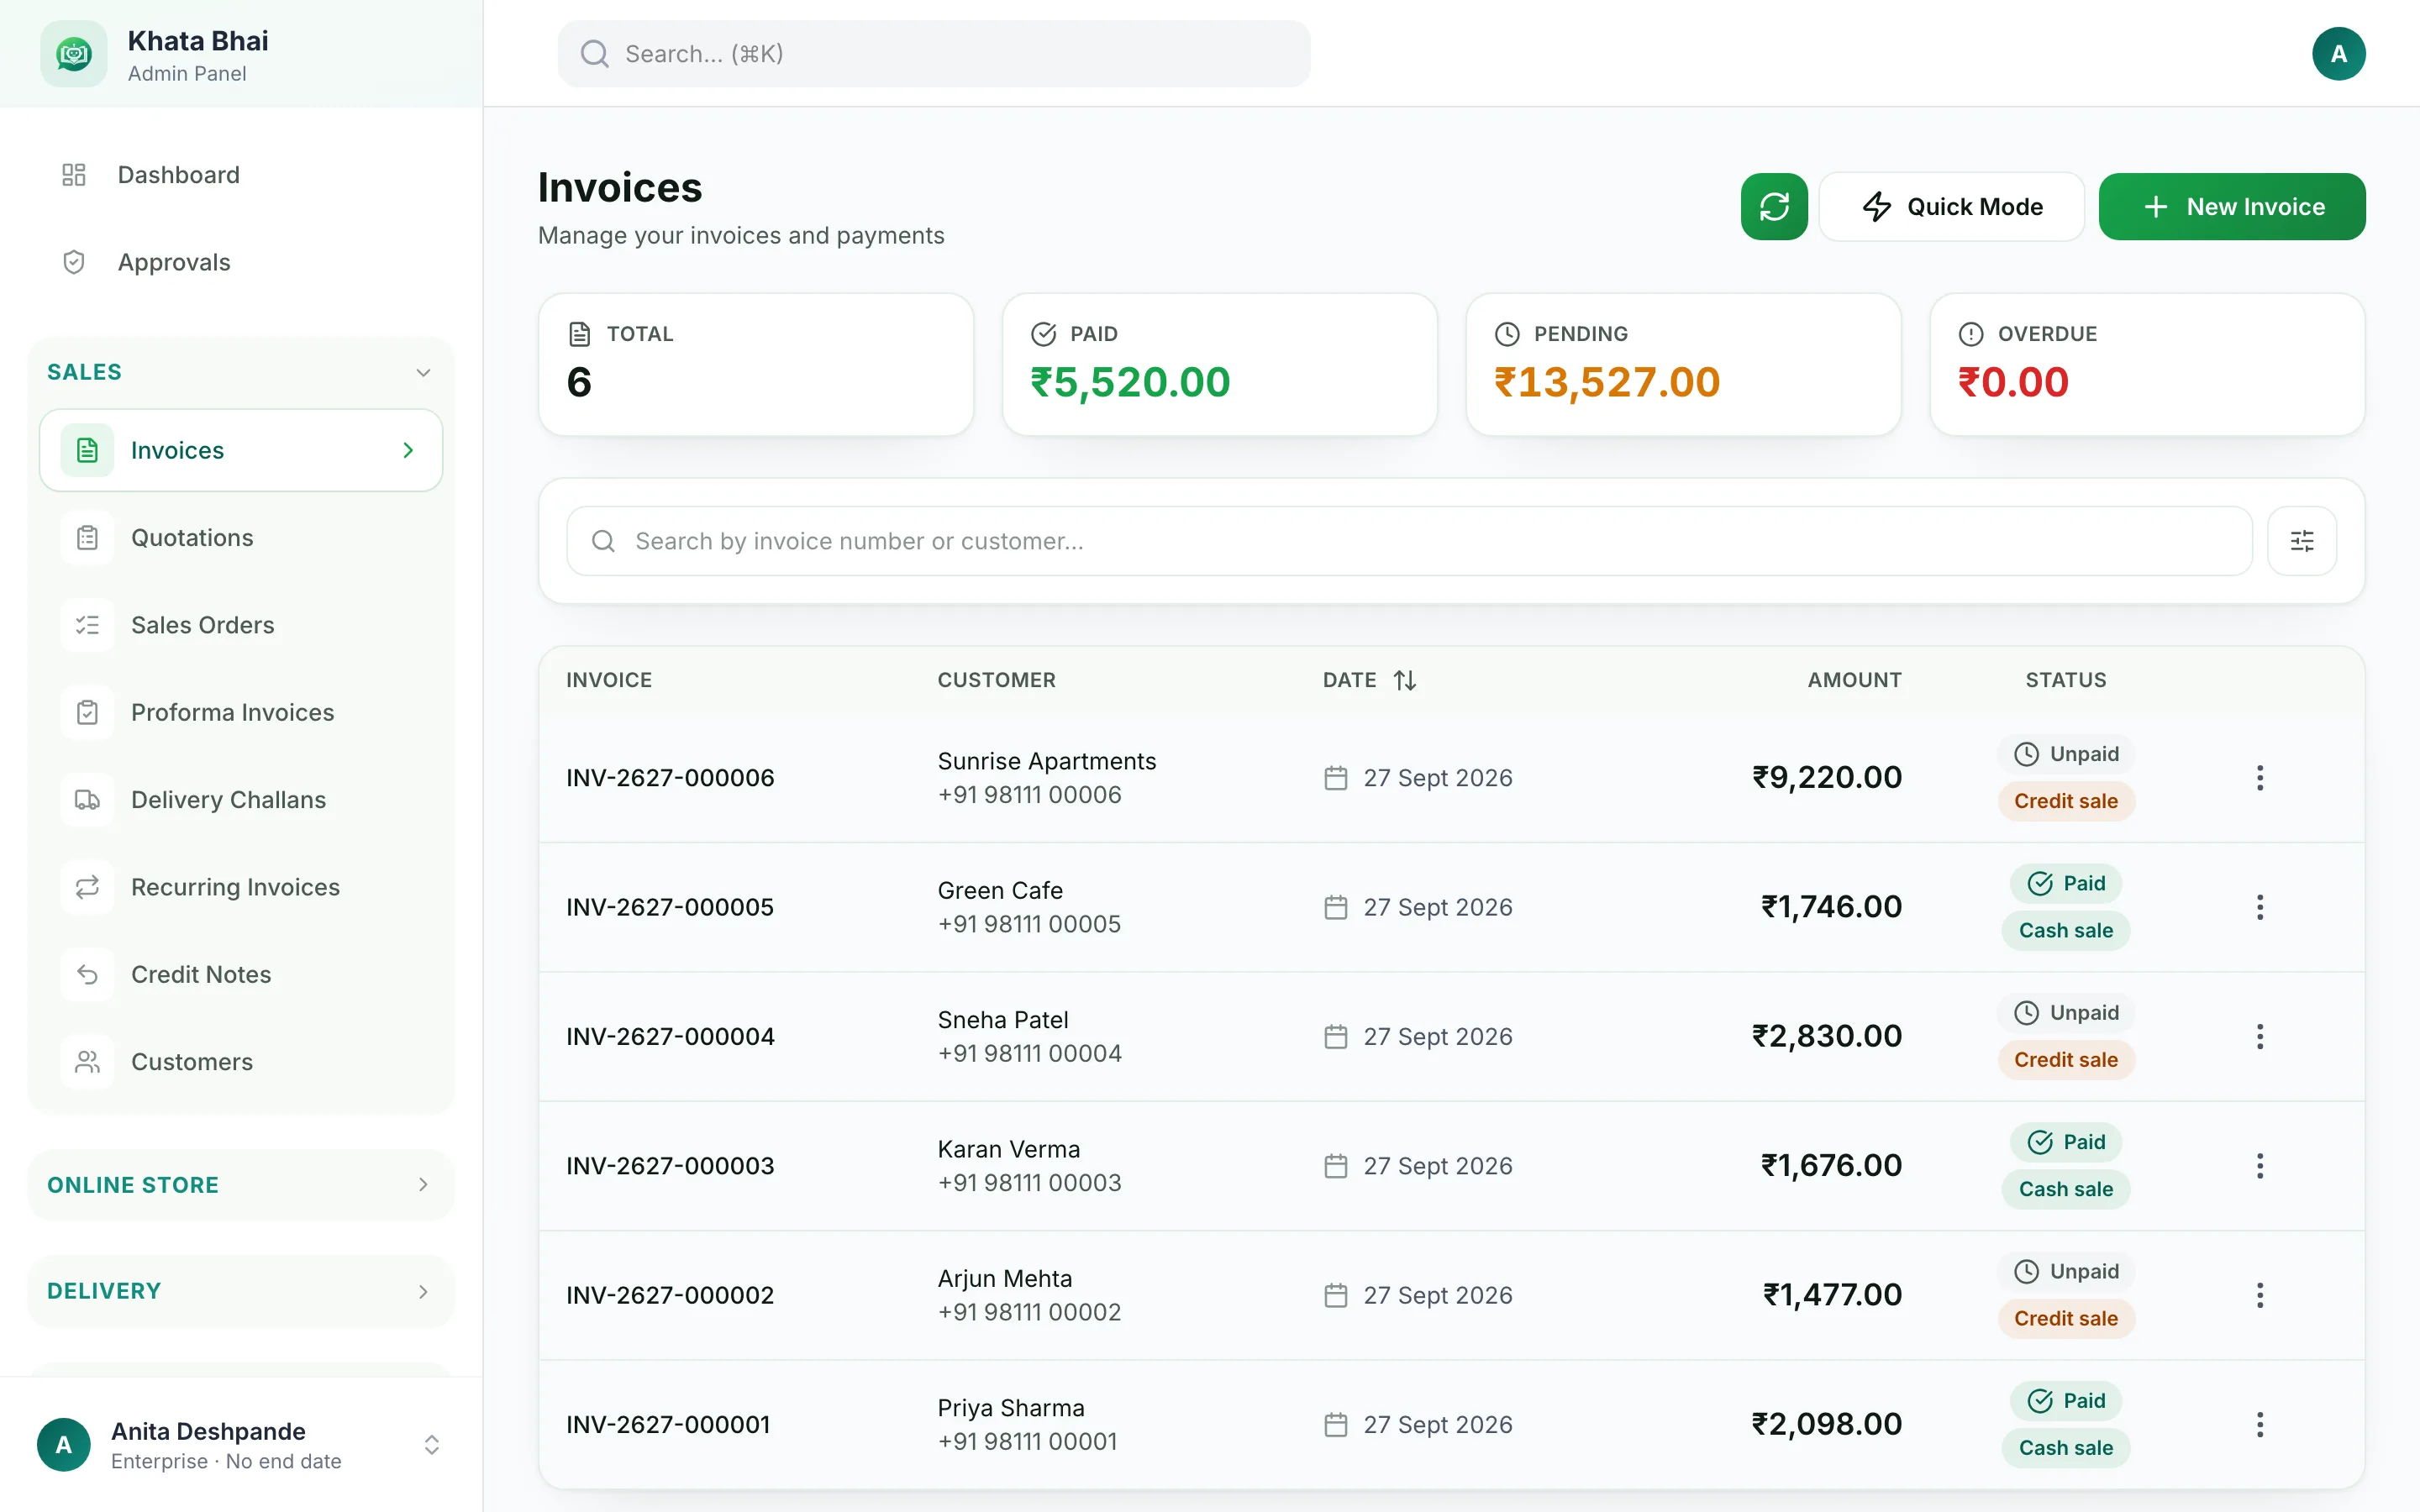This screenshot has height=1512, width=2420.
Task: Click the Invoices document icon in sidebar
Action: point(87,450)
